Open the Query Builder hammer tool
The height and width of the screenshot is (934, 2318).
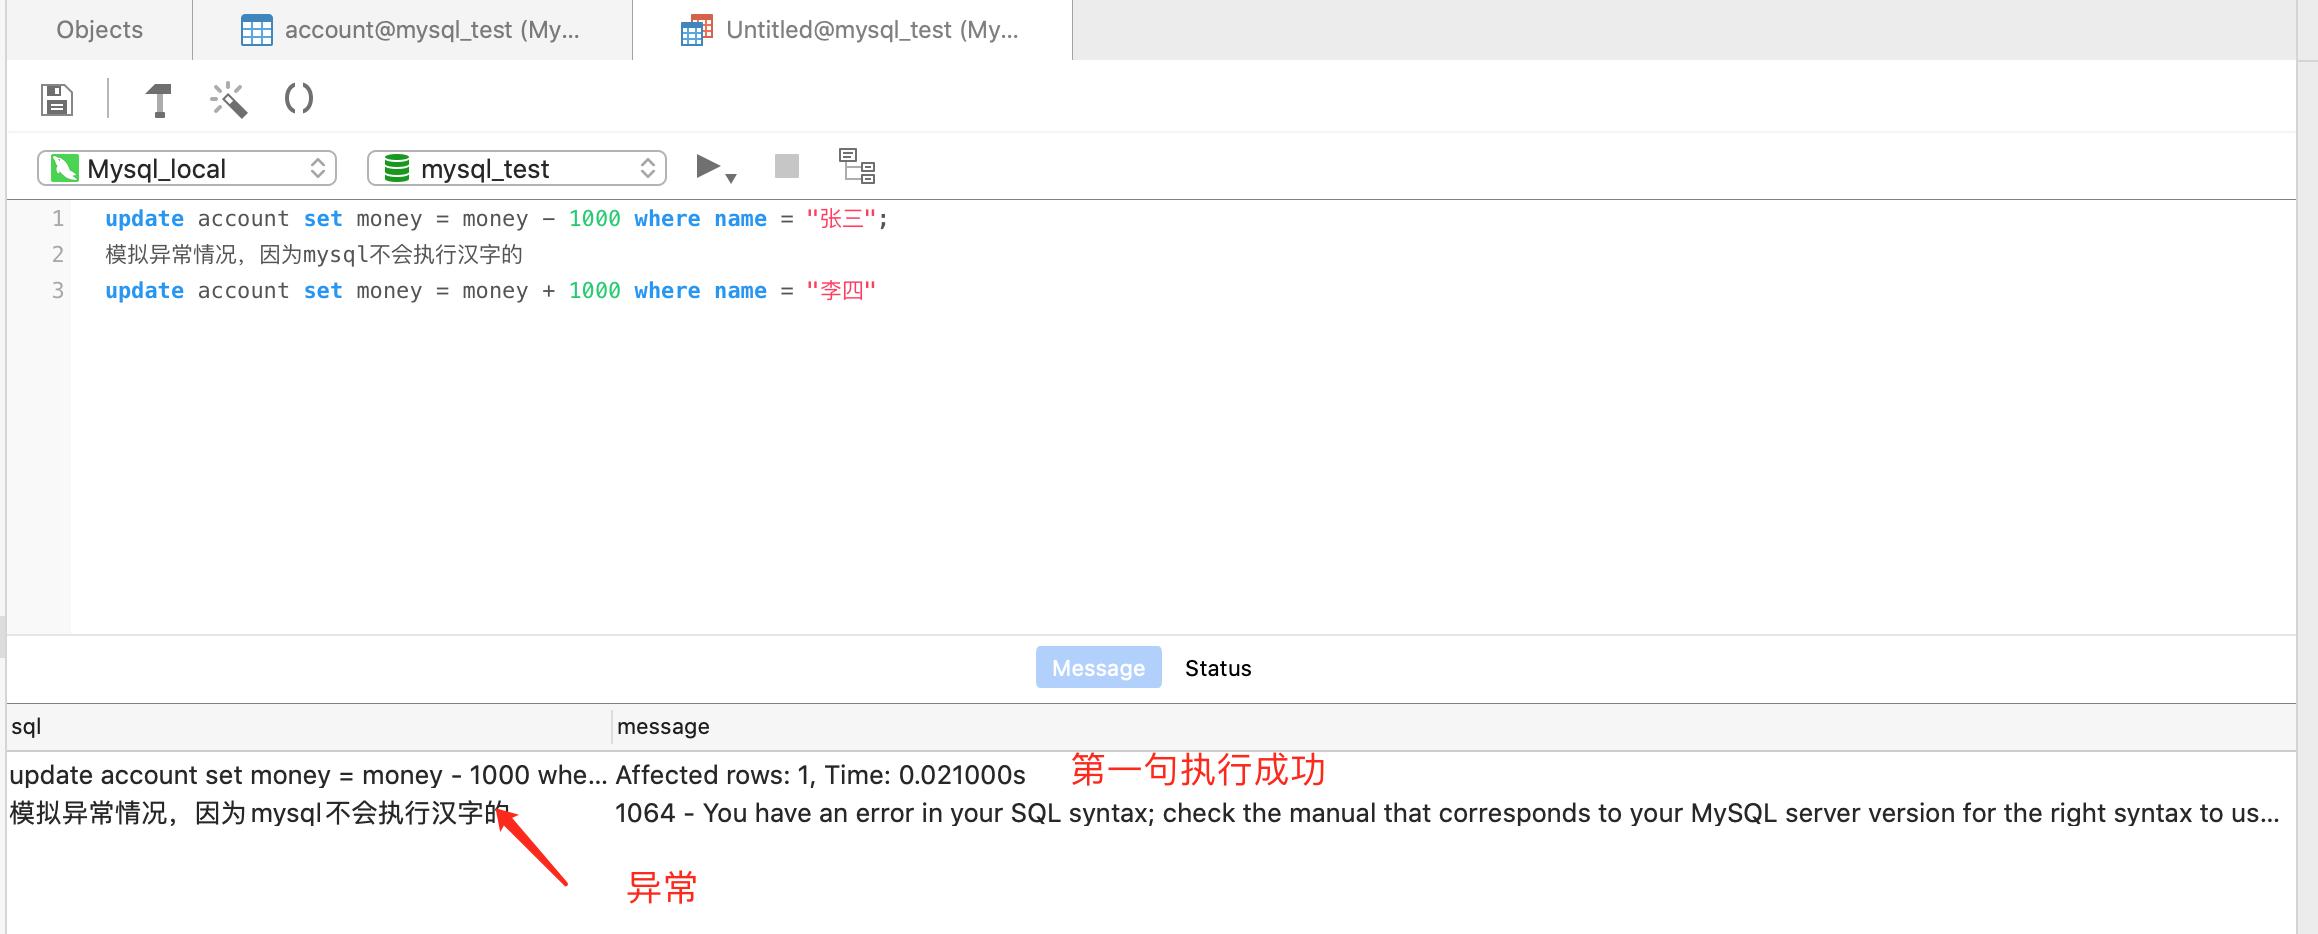[x=158, y=100]
